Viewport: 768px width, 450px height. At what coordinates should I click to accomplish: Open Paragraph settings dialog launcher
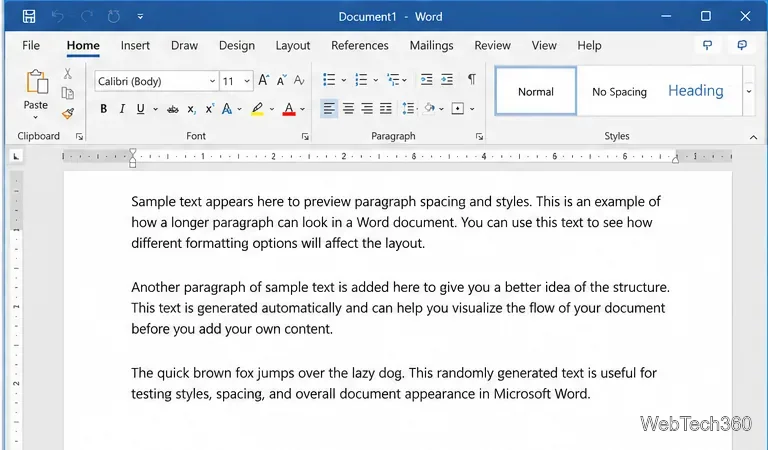[480, 137]
